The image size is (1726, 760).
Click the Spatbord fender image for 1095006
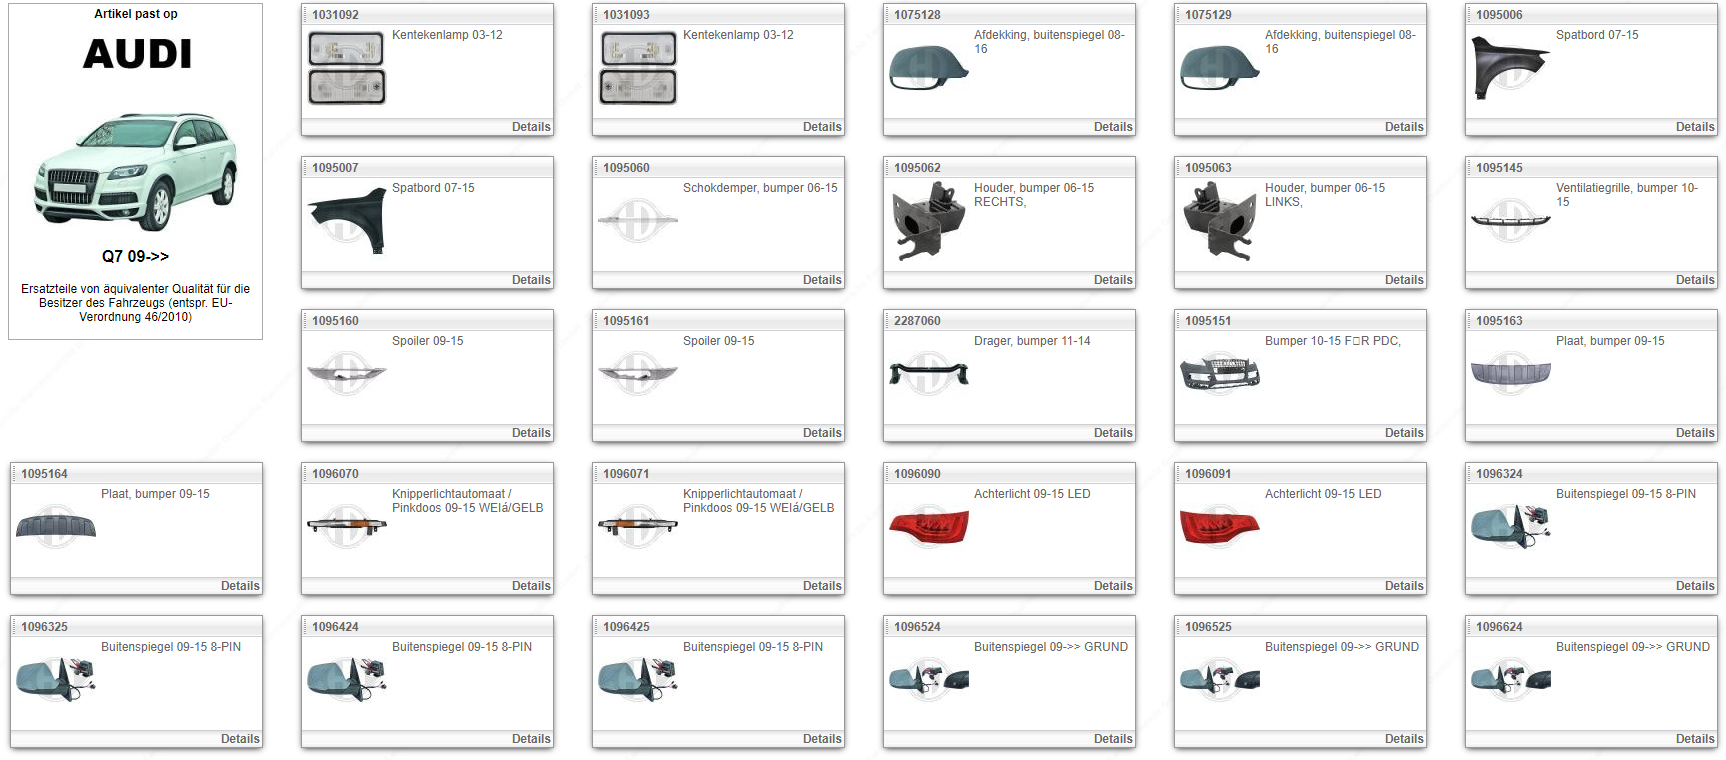point(1510,67)
